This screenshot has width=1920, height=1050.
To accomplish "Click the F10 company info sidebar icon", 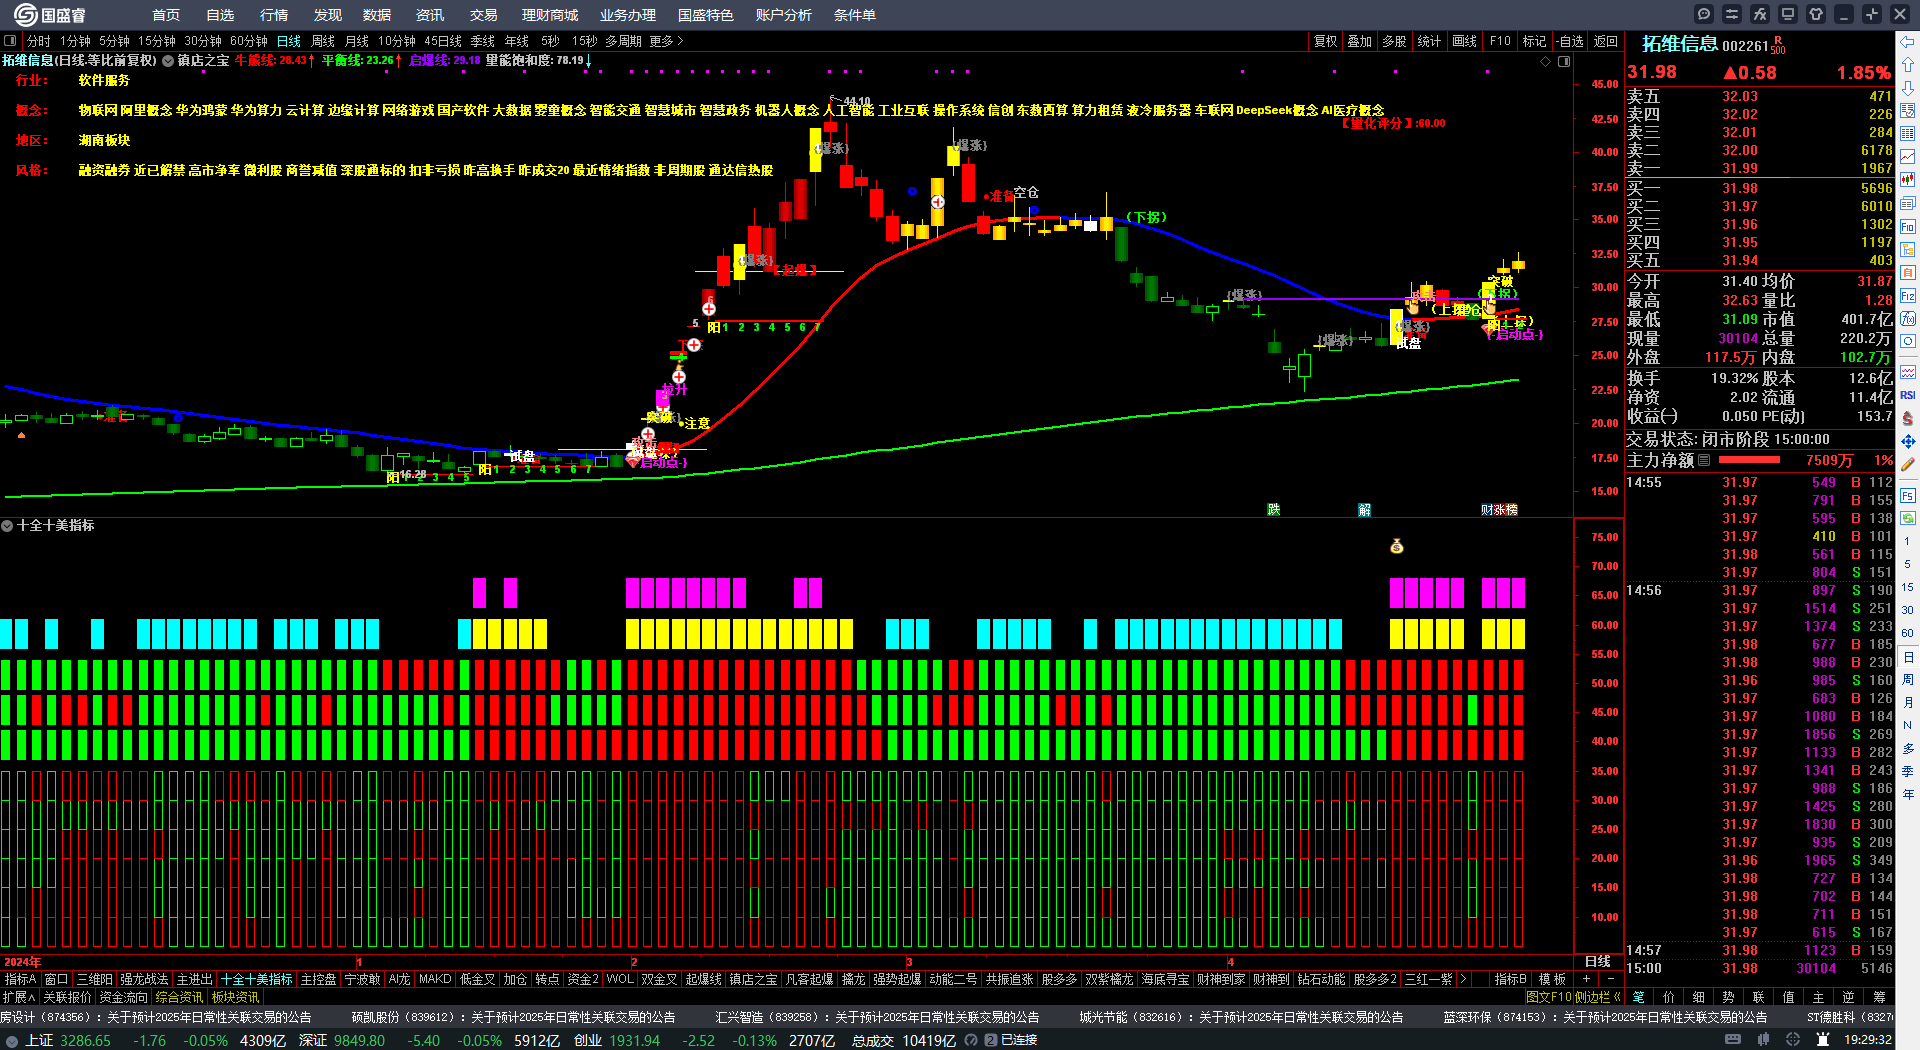I will 1908,226.
